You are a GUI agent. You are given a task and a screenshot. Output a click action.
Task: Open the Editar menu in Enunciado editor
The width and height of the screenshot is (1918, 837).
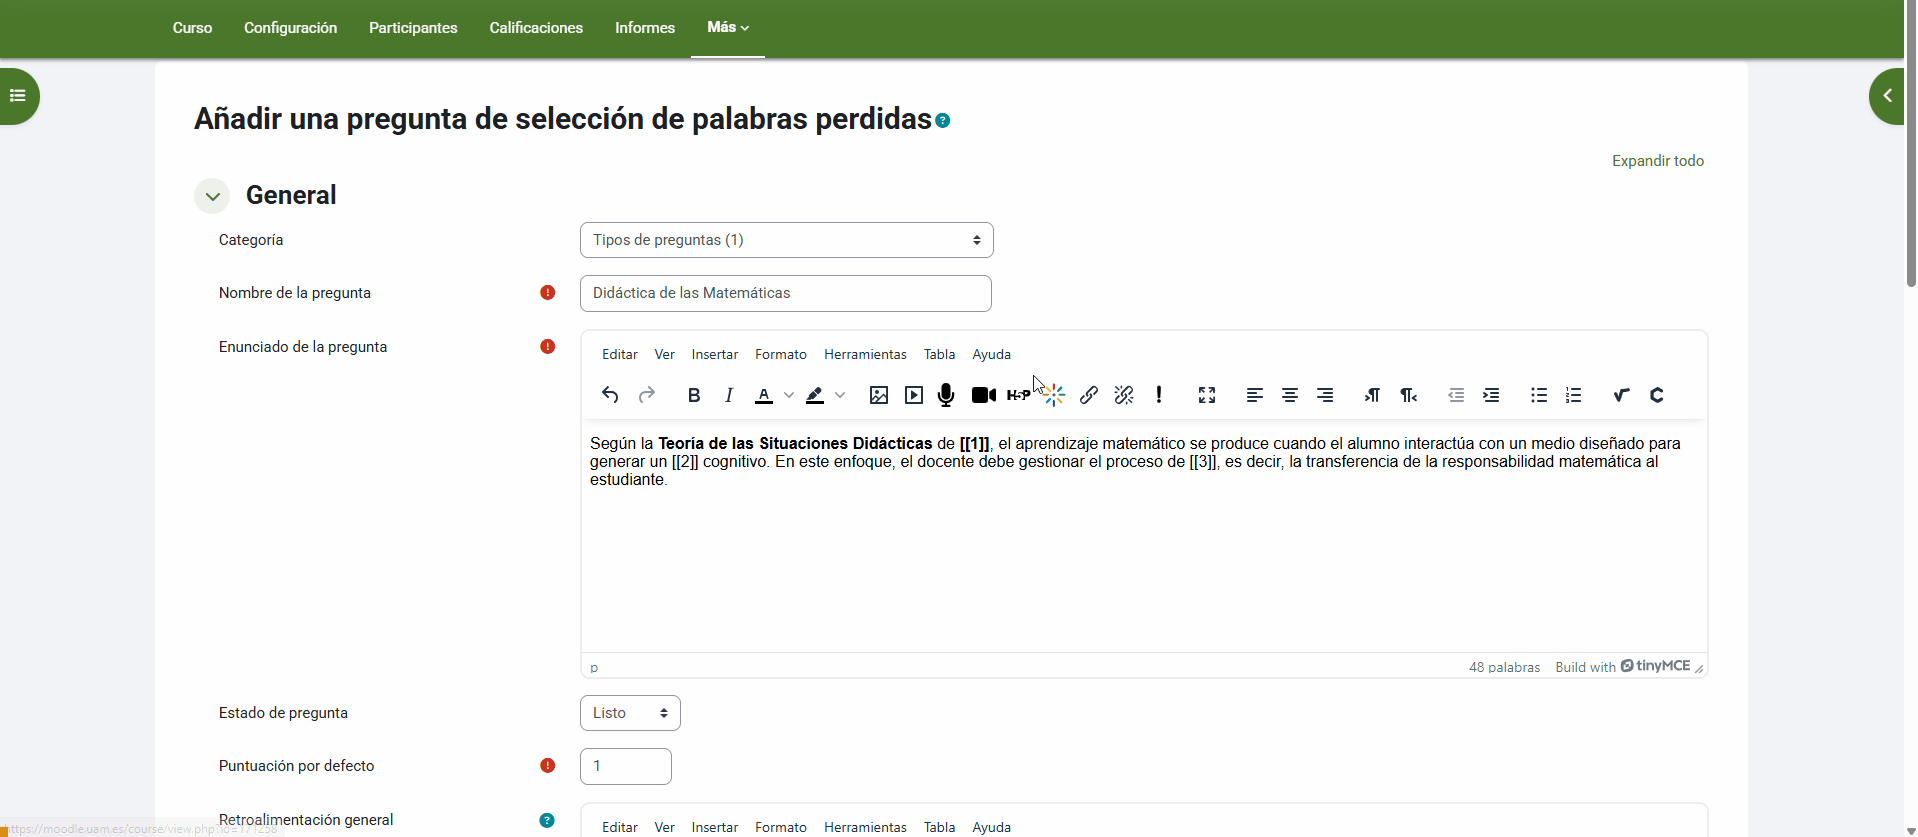click(x=620, y=354)
